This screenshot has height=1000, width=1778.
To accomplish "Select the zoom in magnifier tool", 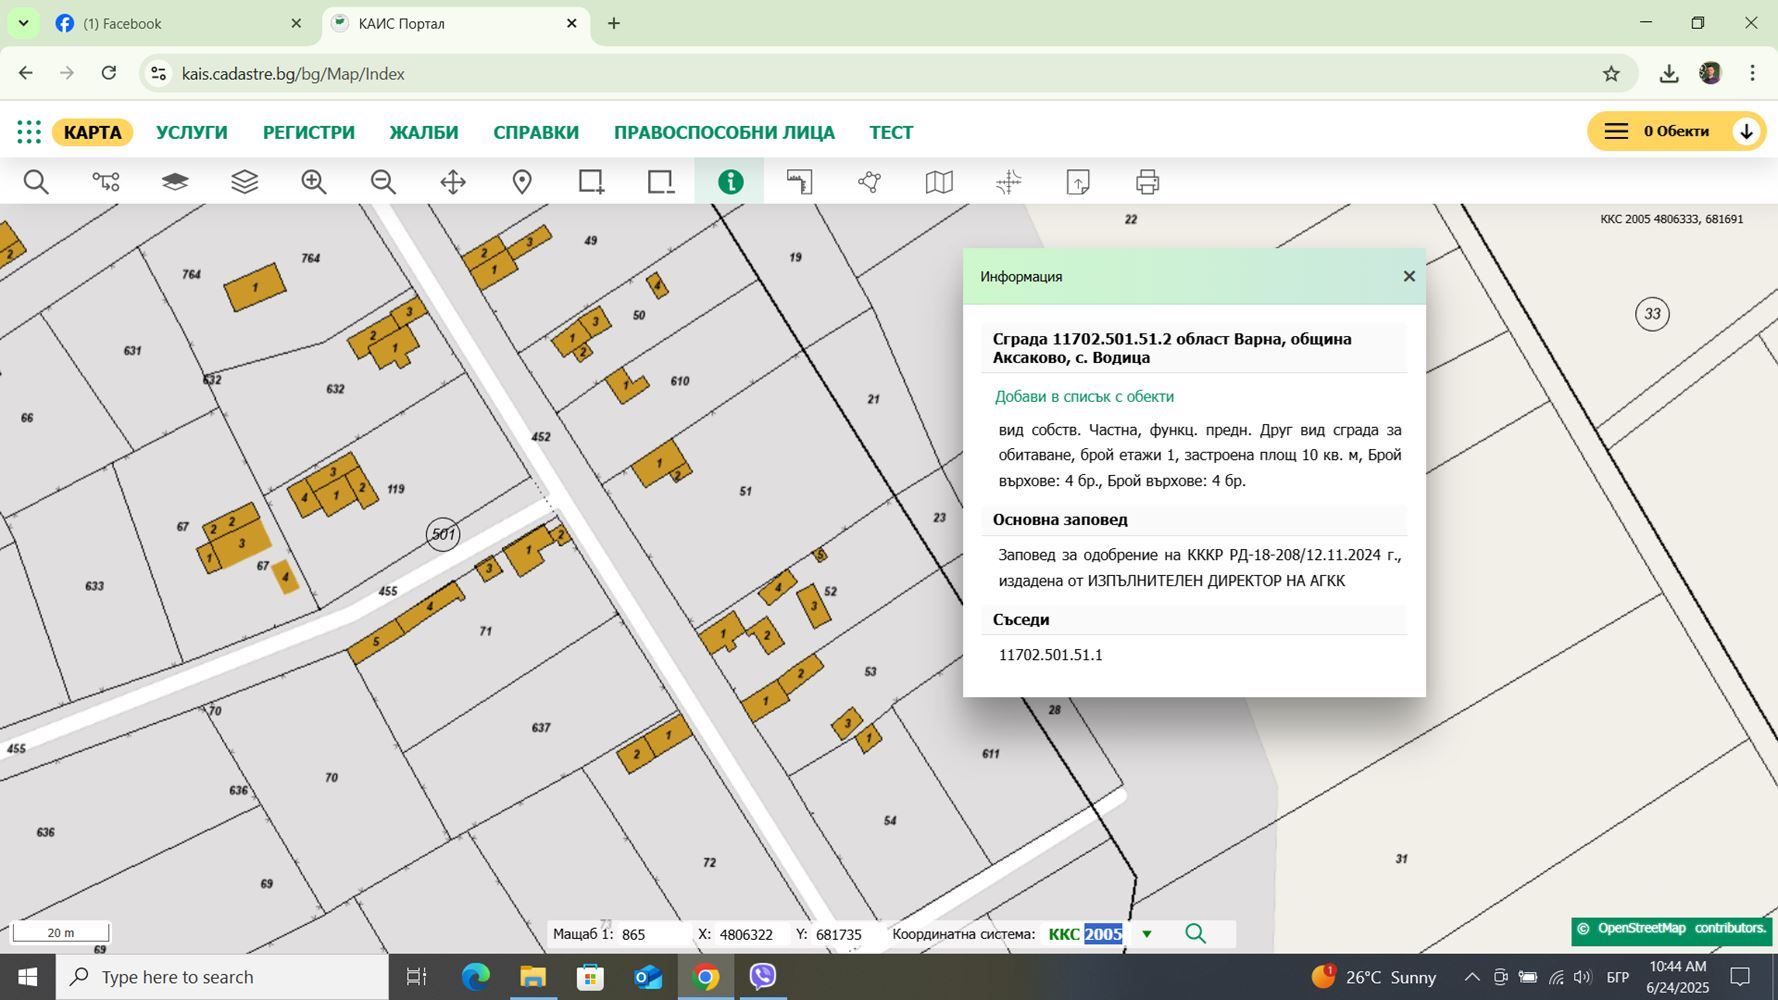I will coord(314,182).
